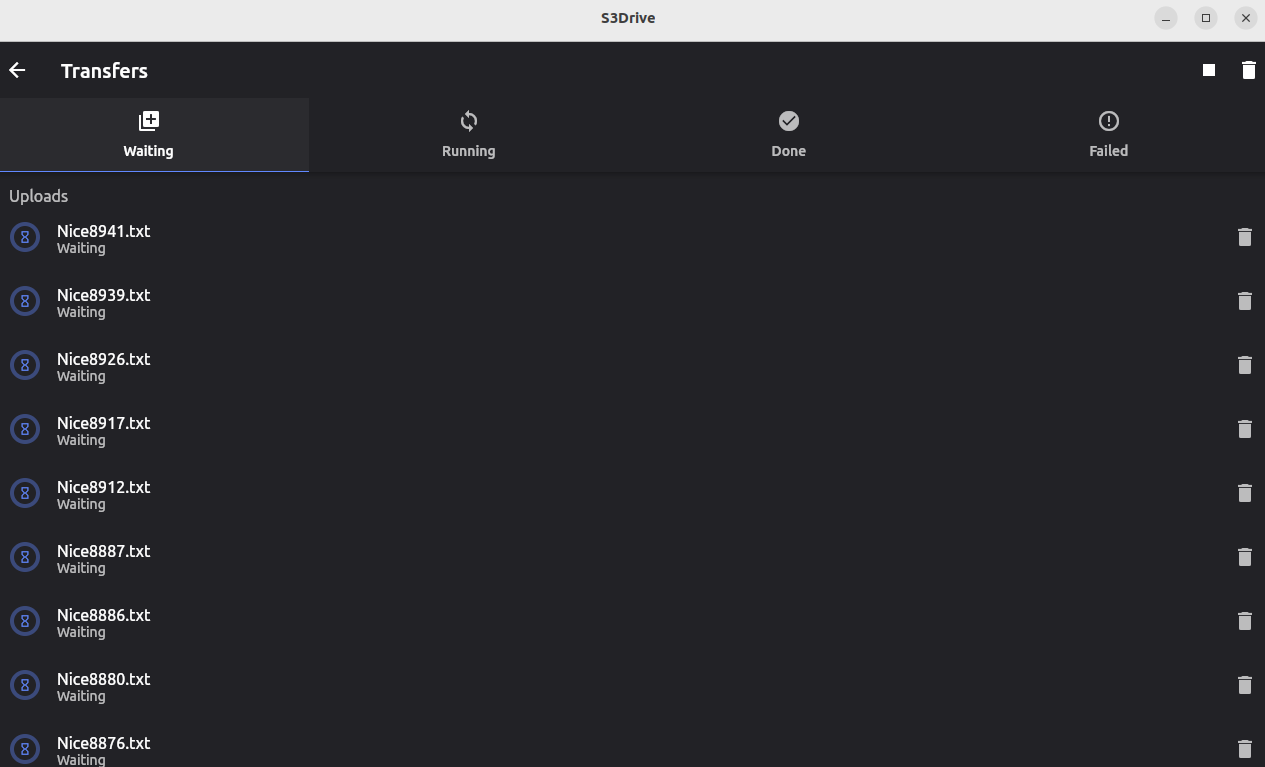1265x767 pixels.
Task: Trash the Nice8887.txt upload
Action: click(1245, 557)
